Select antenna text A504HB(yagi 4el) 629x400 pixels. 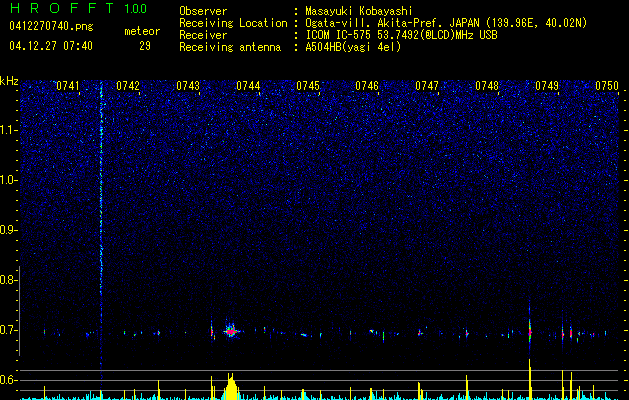(x=353, y=47)
